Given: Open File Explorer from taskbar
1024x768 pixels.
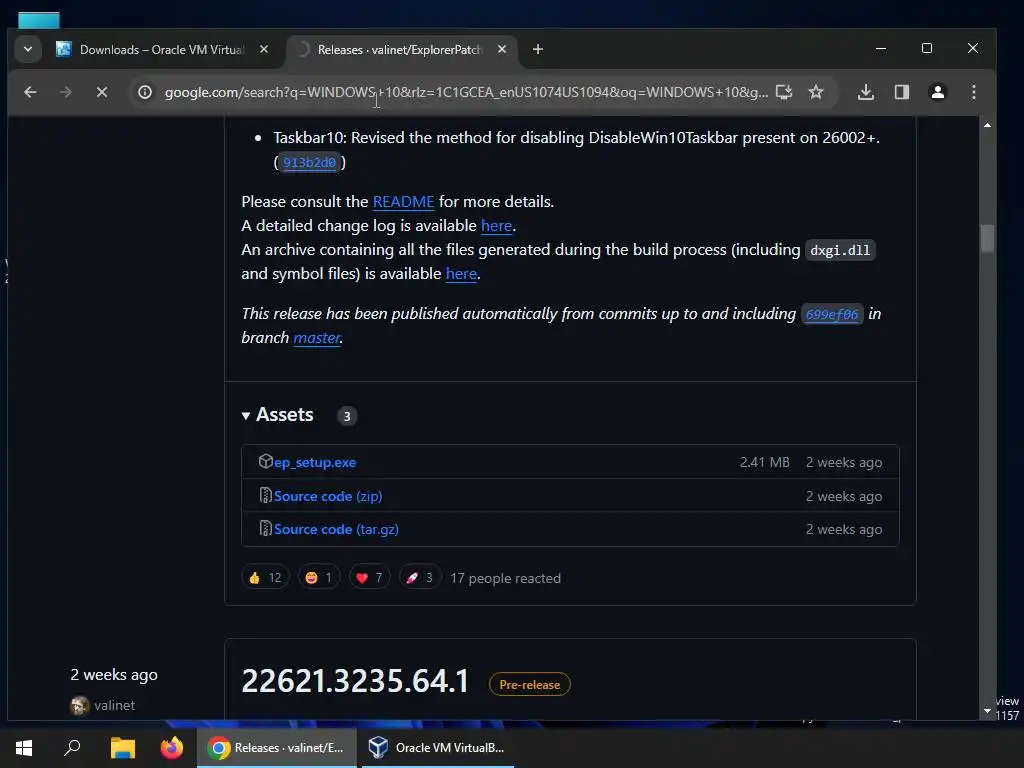Looking at the screenshot, I should coord(122,748).
